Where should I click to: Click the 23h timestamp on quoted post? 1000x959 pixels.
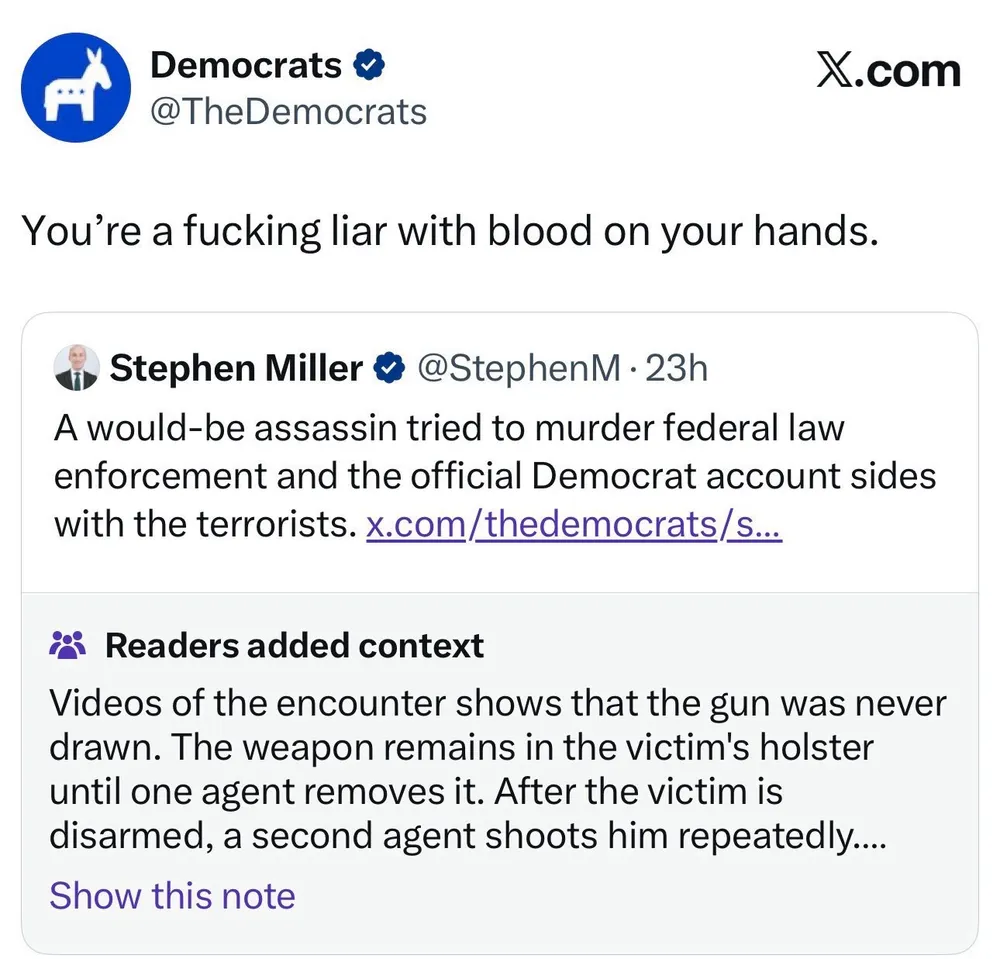pos(676,369)
